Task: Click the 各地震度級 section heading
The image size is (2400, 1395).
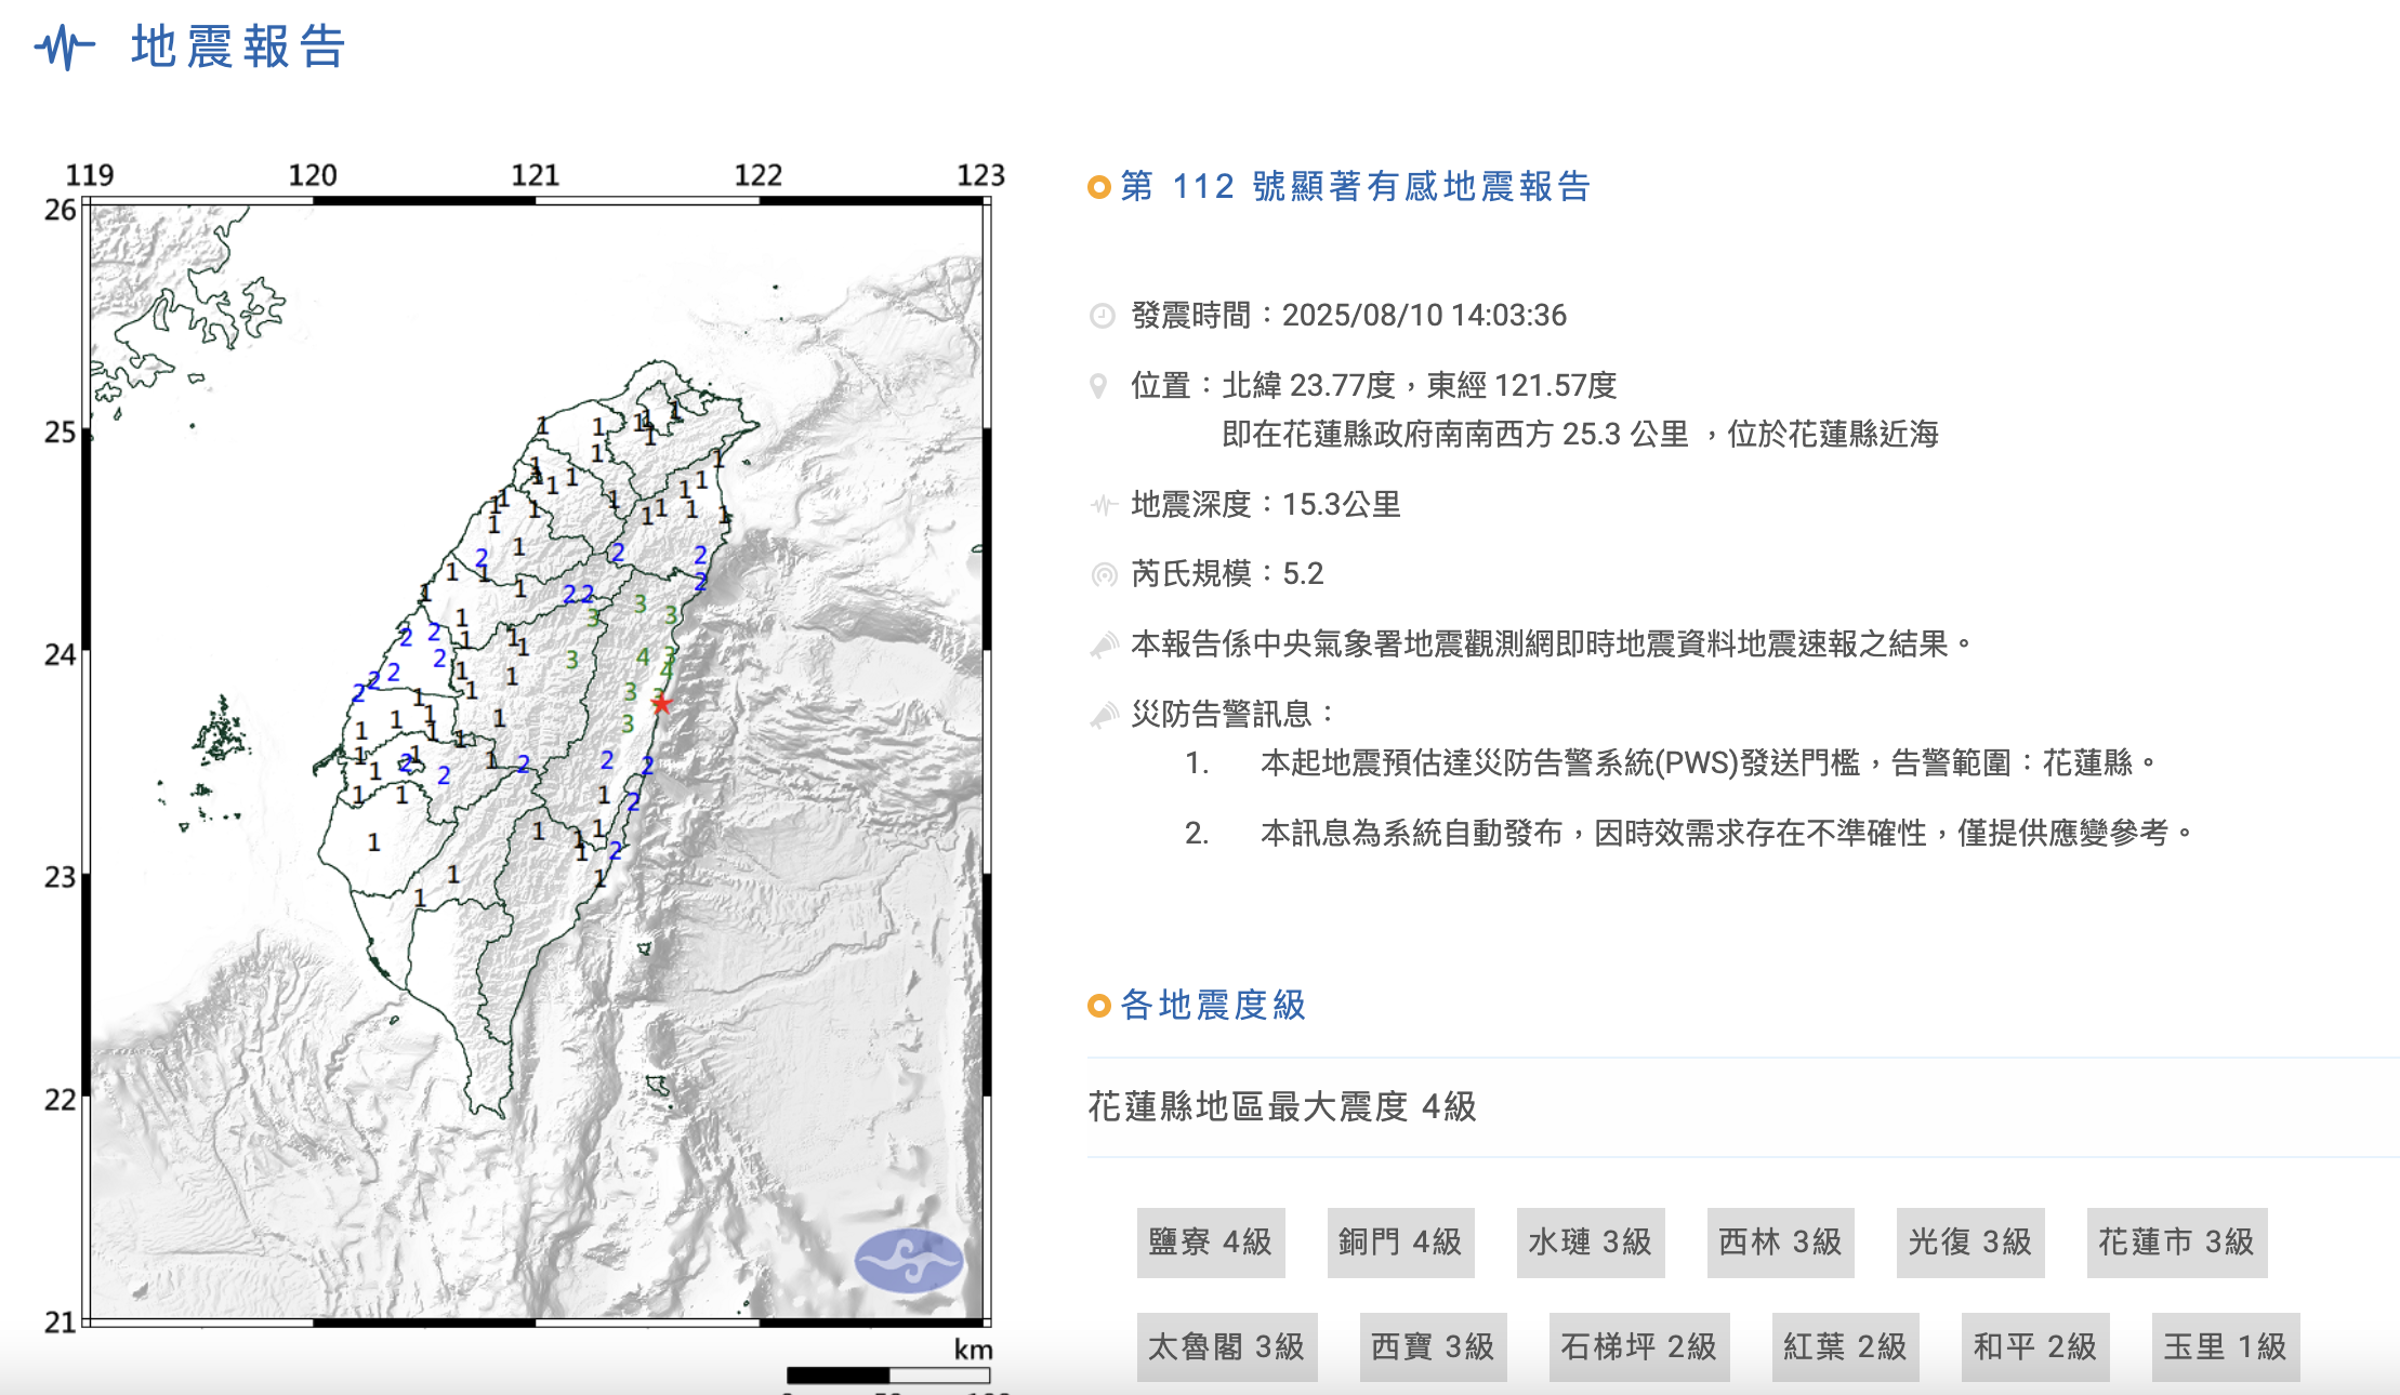Action: click(1213, 1005)
